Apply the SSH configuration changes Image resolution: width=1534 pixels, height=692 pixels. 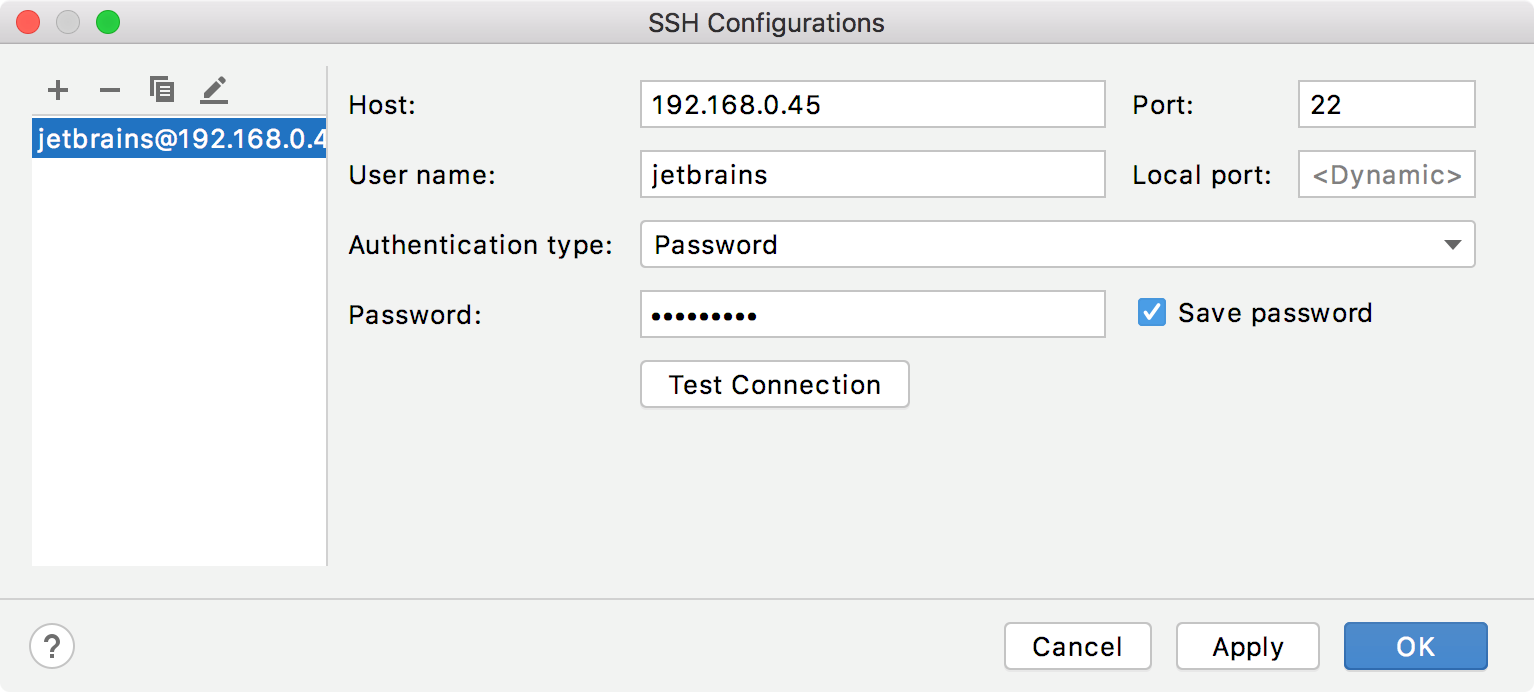1247,646
